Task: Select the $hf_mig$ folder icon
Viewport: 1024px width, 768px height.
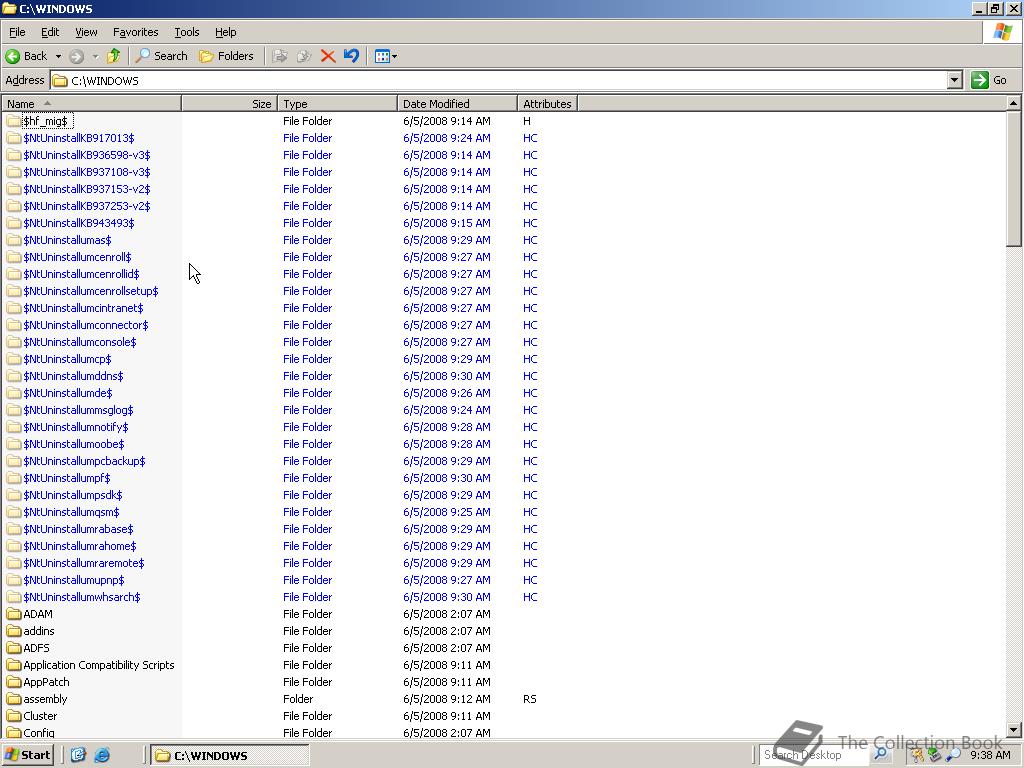Action: (14, 121)
